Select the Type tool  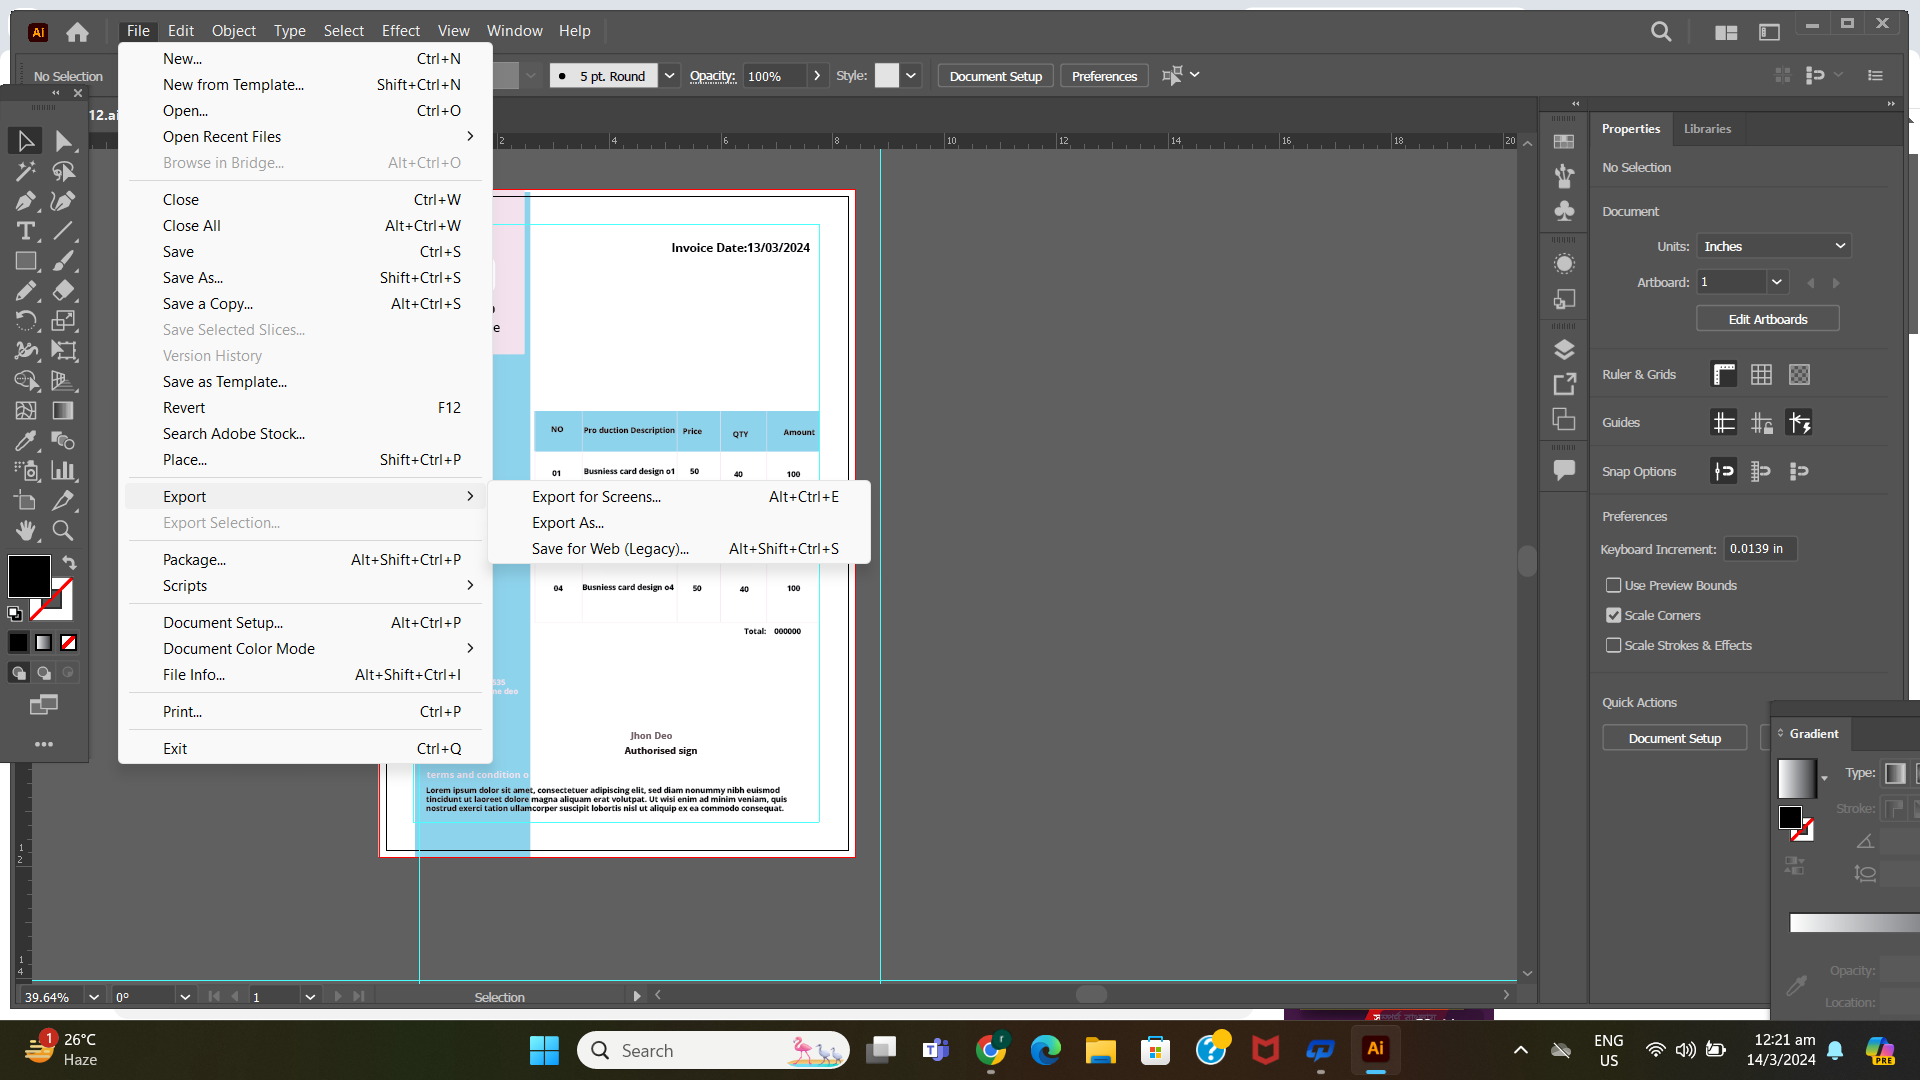(26, 231)
